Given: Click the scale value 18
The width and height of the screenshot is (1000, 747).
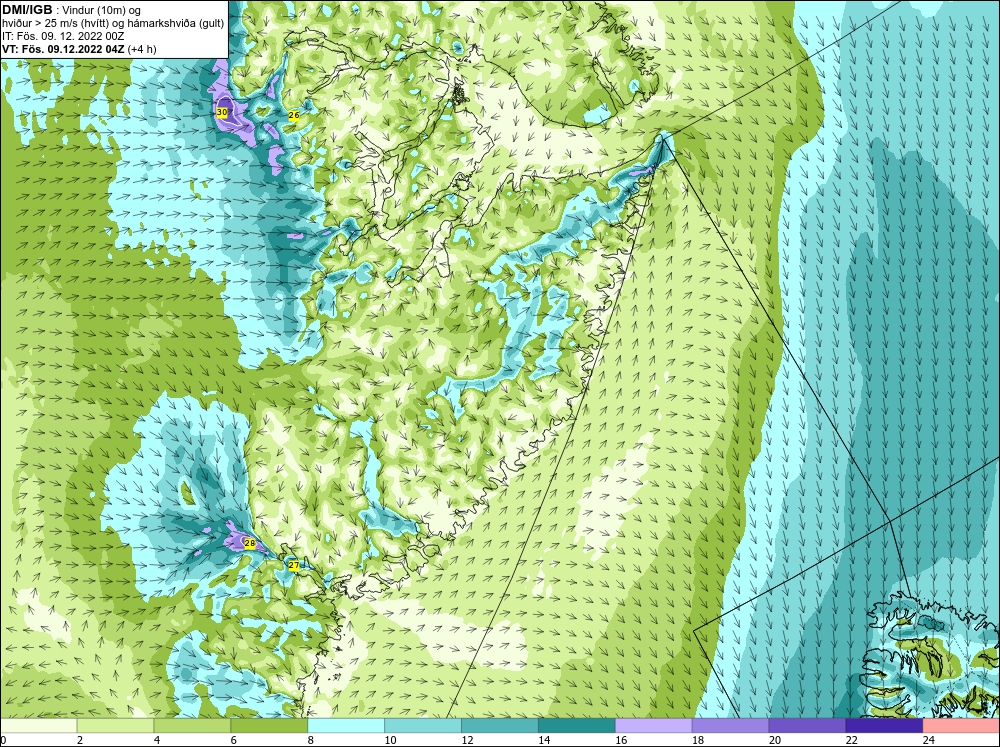Looking at the screenshot, I should (x=698, y=740).
